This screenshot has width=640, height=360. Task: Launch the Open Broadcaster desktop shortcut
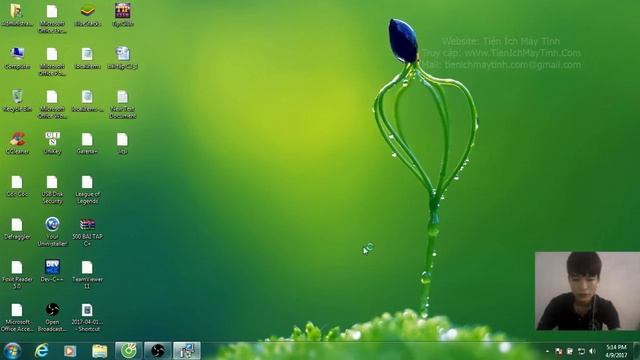pos(52,317)
